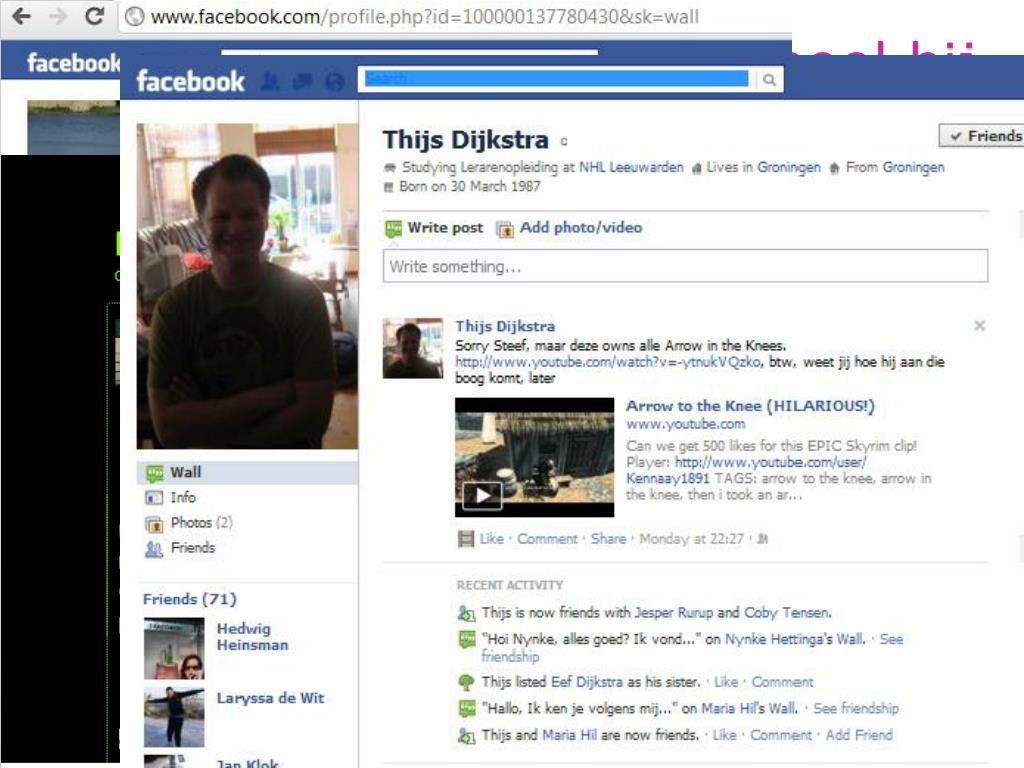Click the background window Facebook logo
The height and width of the screenshot is (768, 1024).
tap(73, 63)
